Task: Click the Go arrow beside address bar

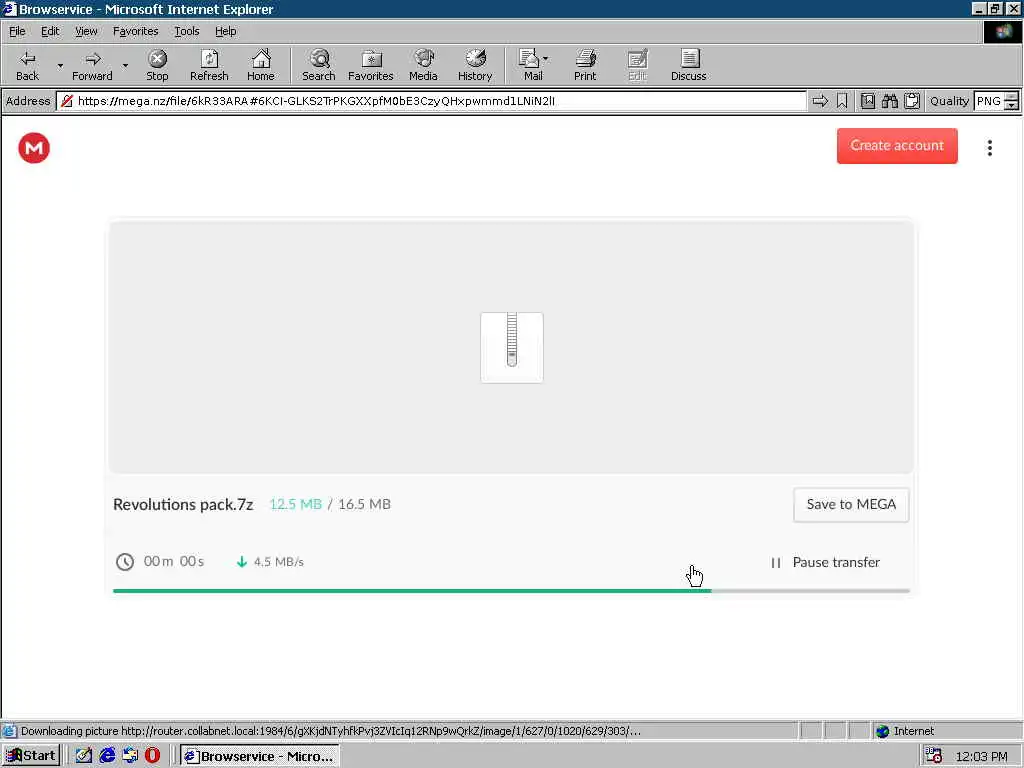Action: [820, 101]
